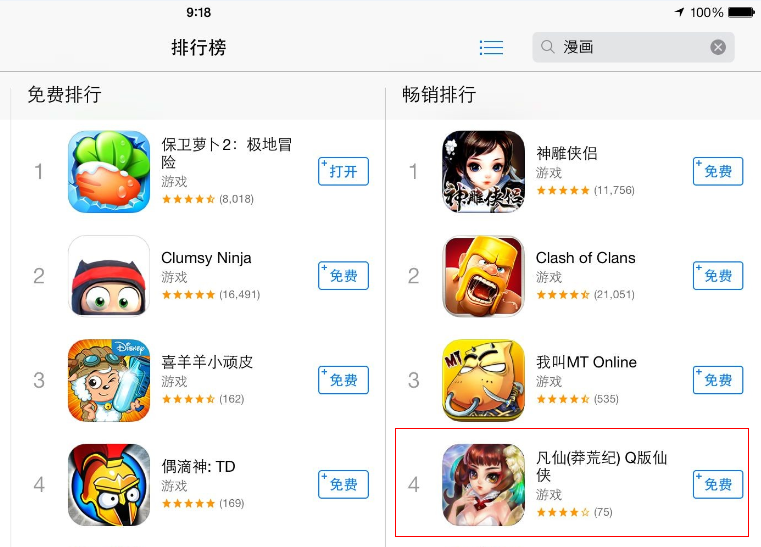This screenshot has height=547, width=761.
Task: Select the 凡仙(莽荒纪) app icon
Action: tap(483, 484)
